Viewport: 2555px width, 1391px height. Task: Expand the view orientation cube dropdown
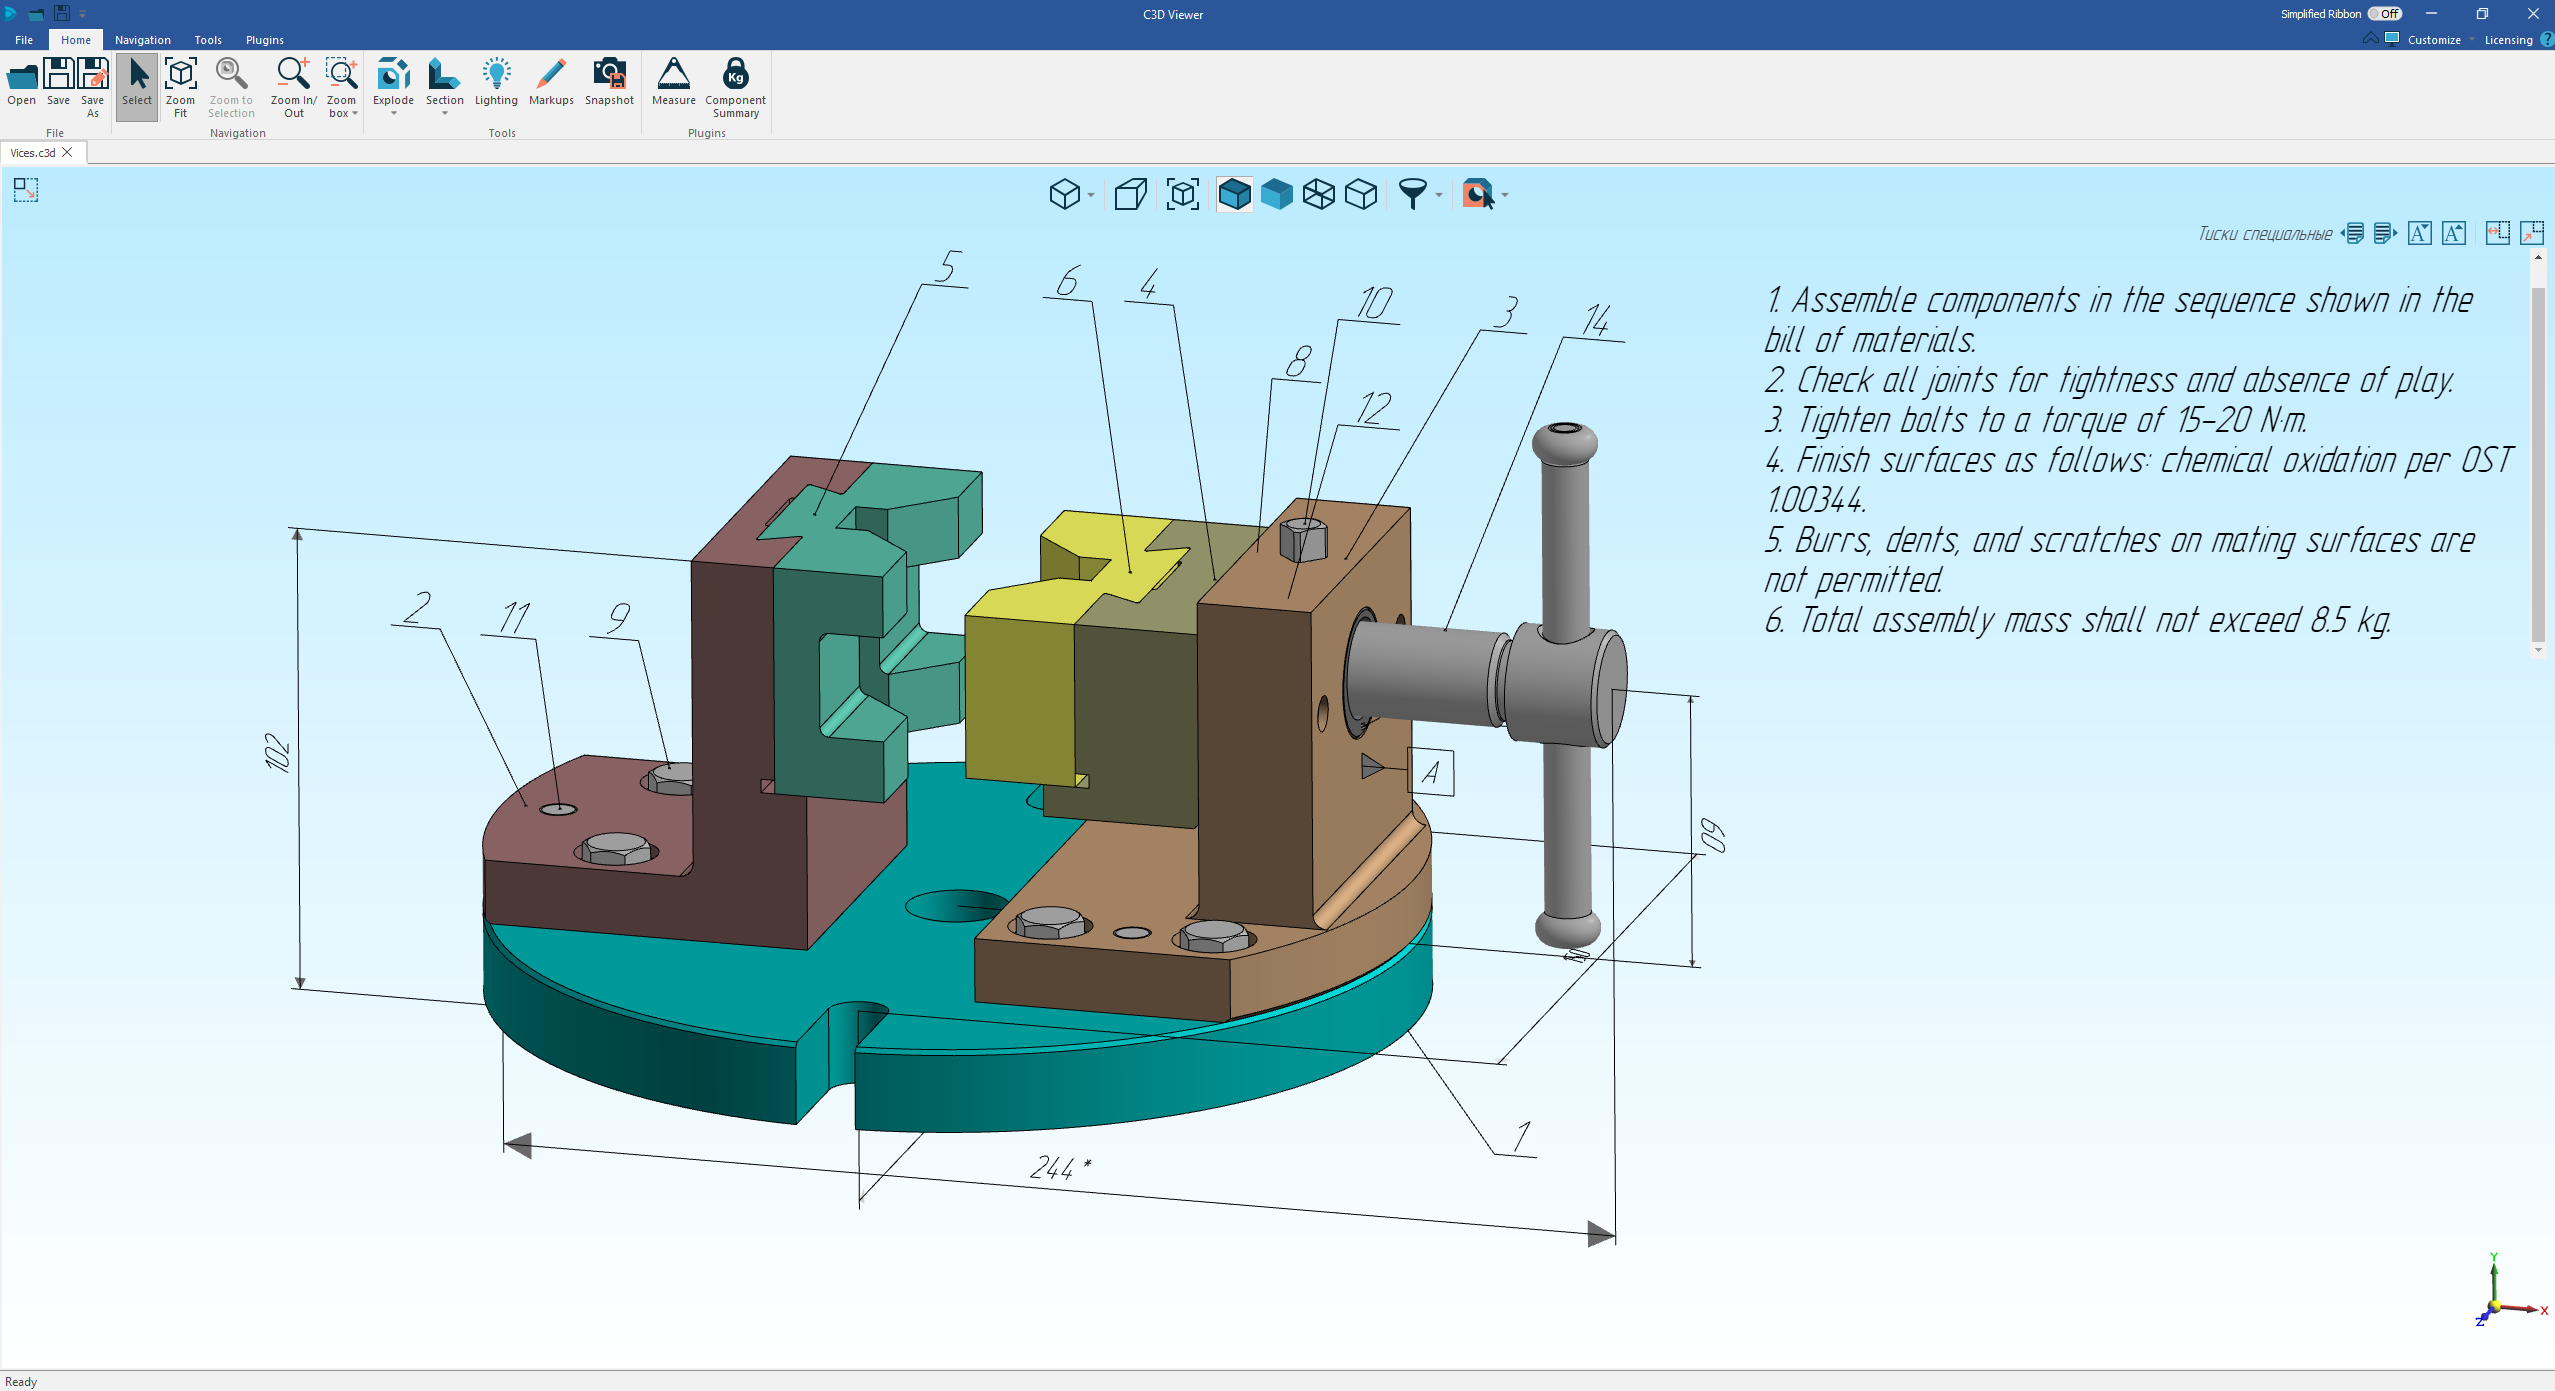(x=1091, y=195)
